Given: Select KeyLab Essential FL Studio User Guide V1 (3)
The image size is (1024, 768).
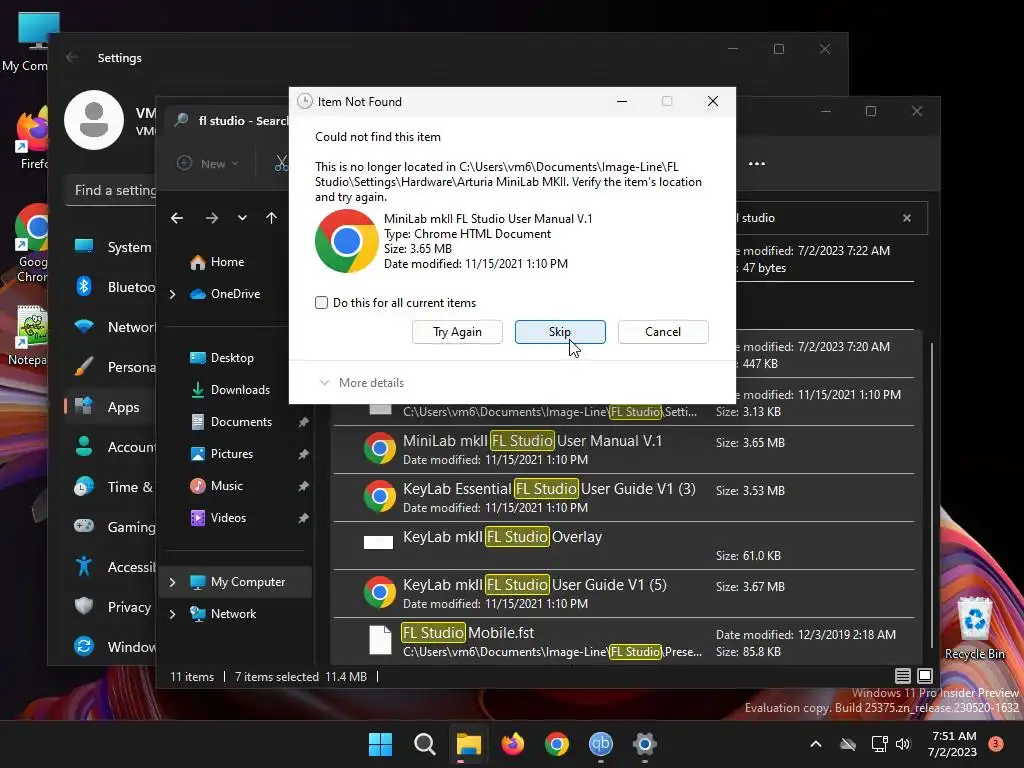Looking at the screenshot, I should [x=624, y=498].
